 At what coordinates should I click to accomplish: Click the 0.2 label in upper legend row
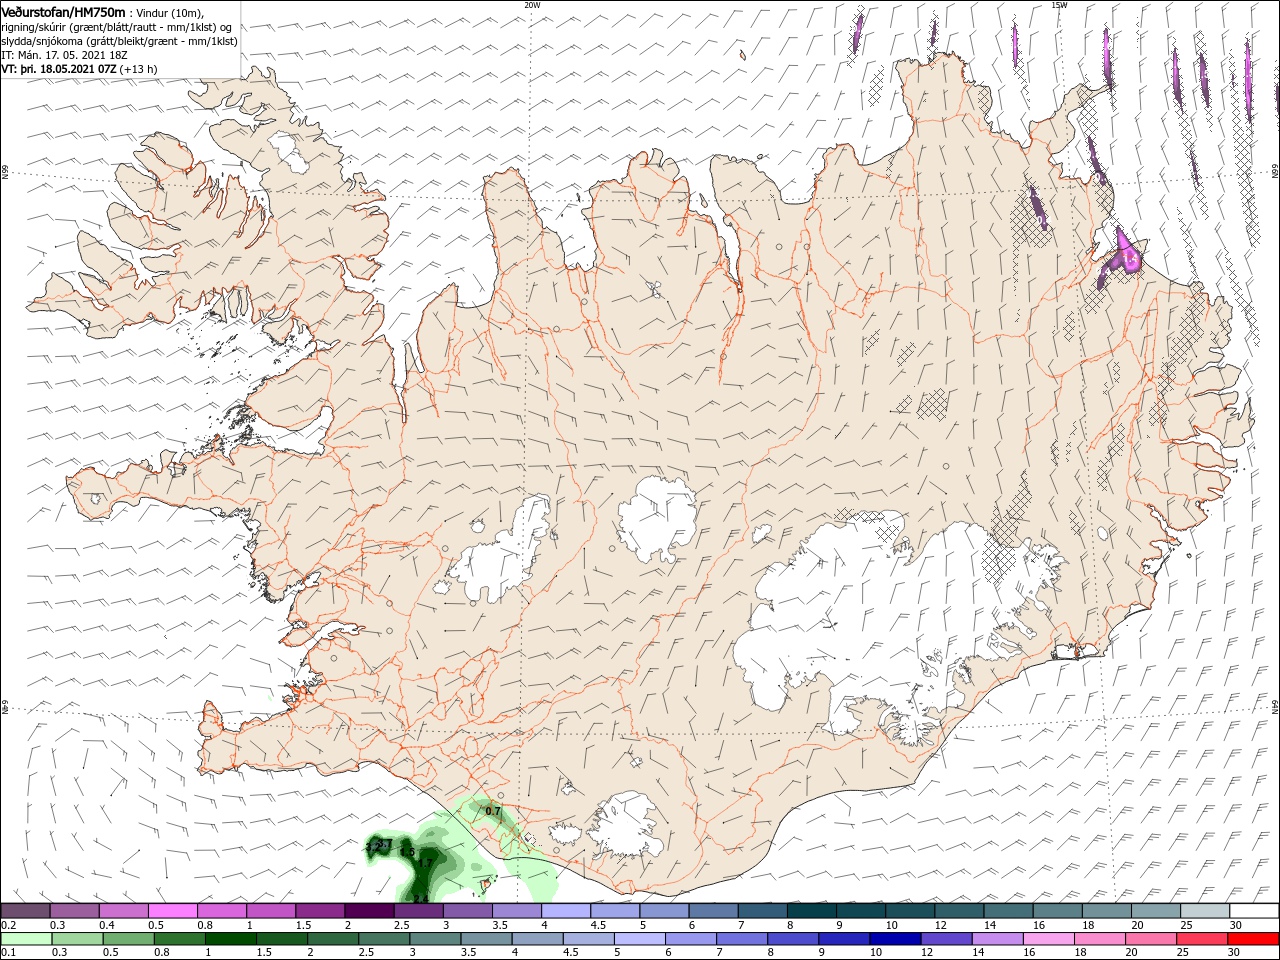click(6, 925)
